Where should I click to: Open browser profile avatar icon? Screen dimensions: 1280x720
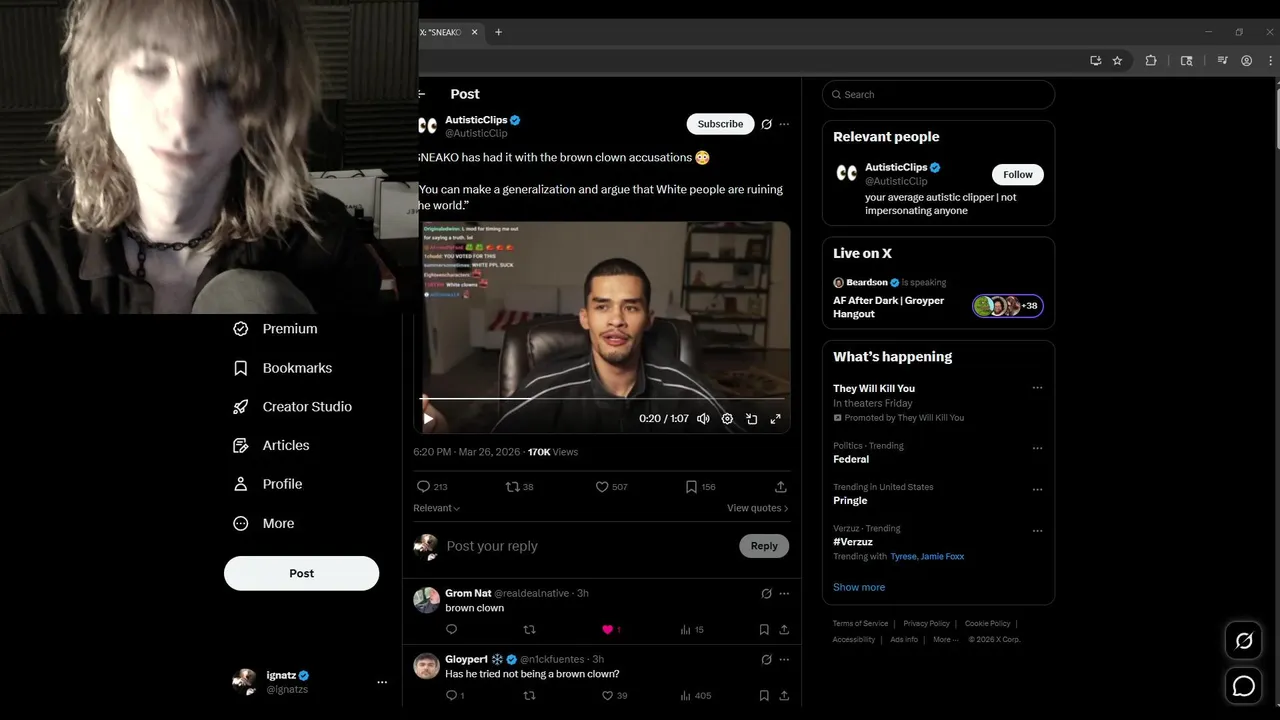[x=1246, y=61]
